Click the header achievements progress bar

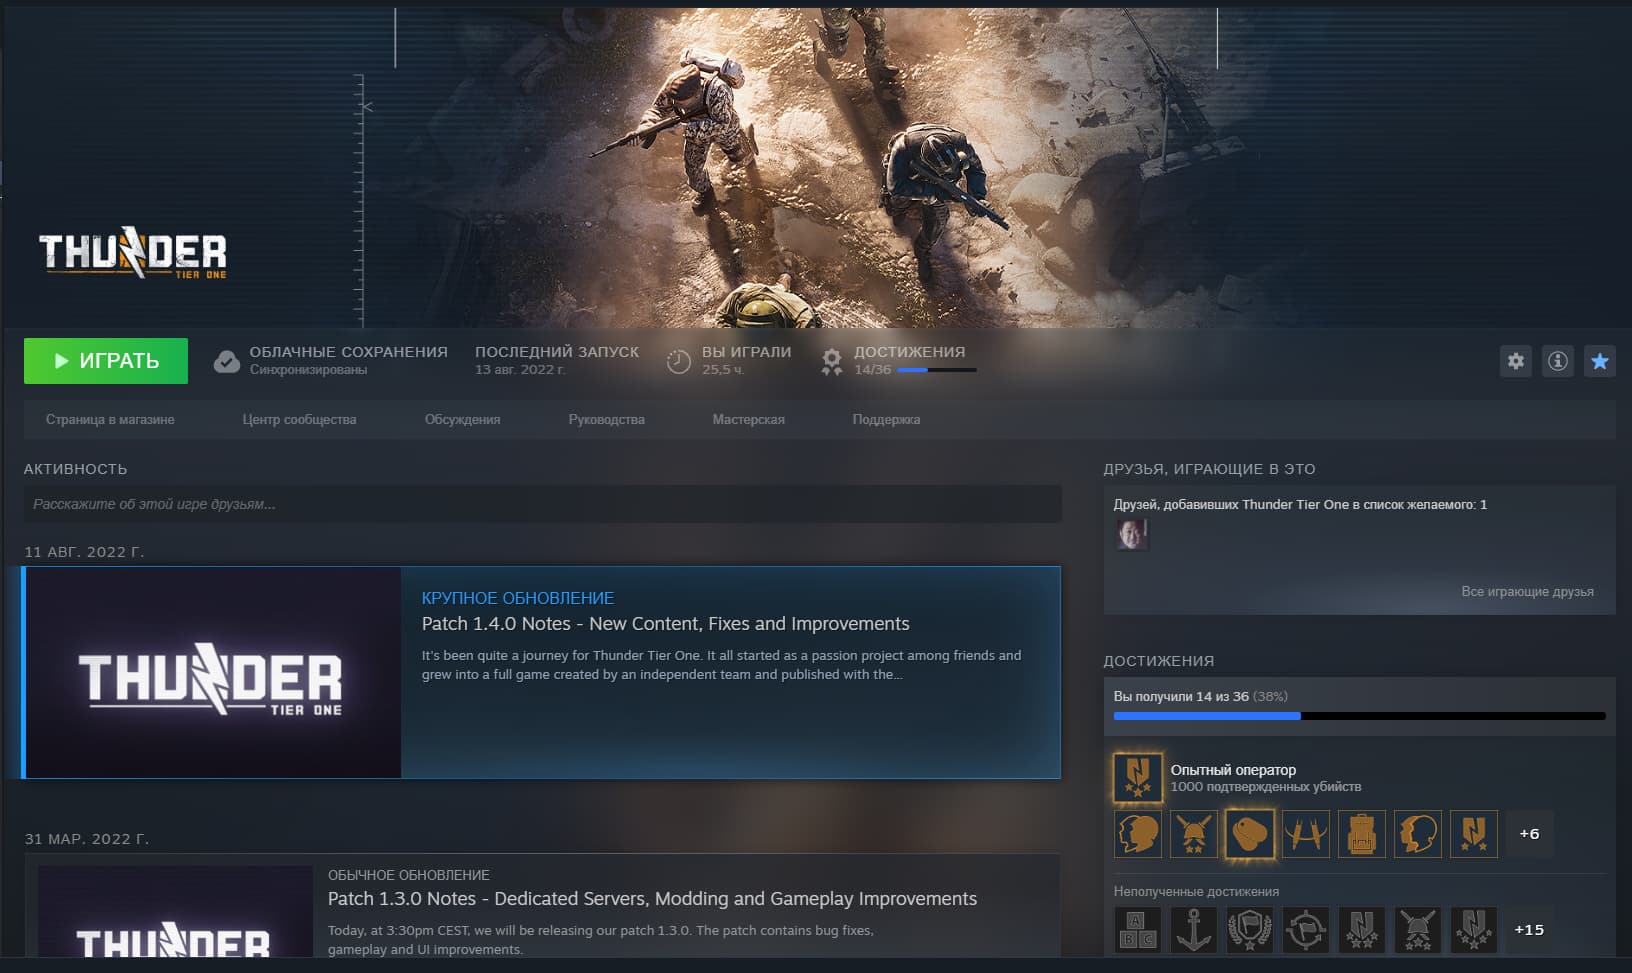(937, 370)
